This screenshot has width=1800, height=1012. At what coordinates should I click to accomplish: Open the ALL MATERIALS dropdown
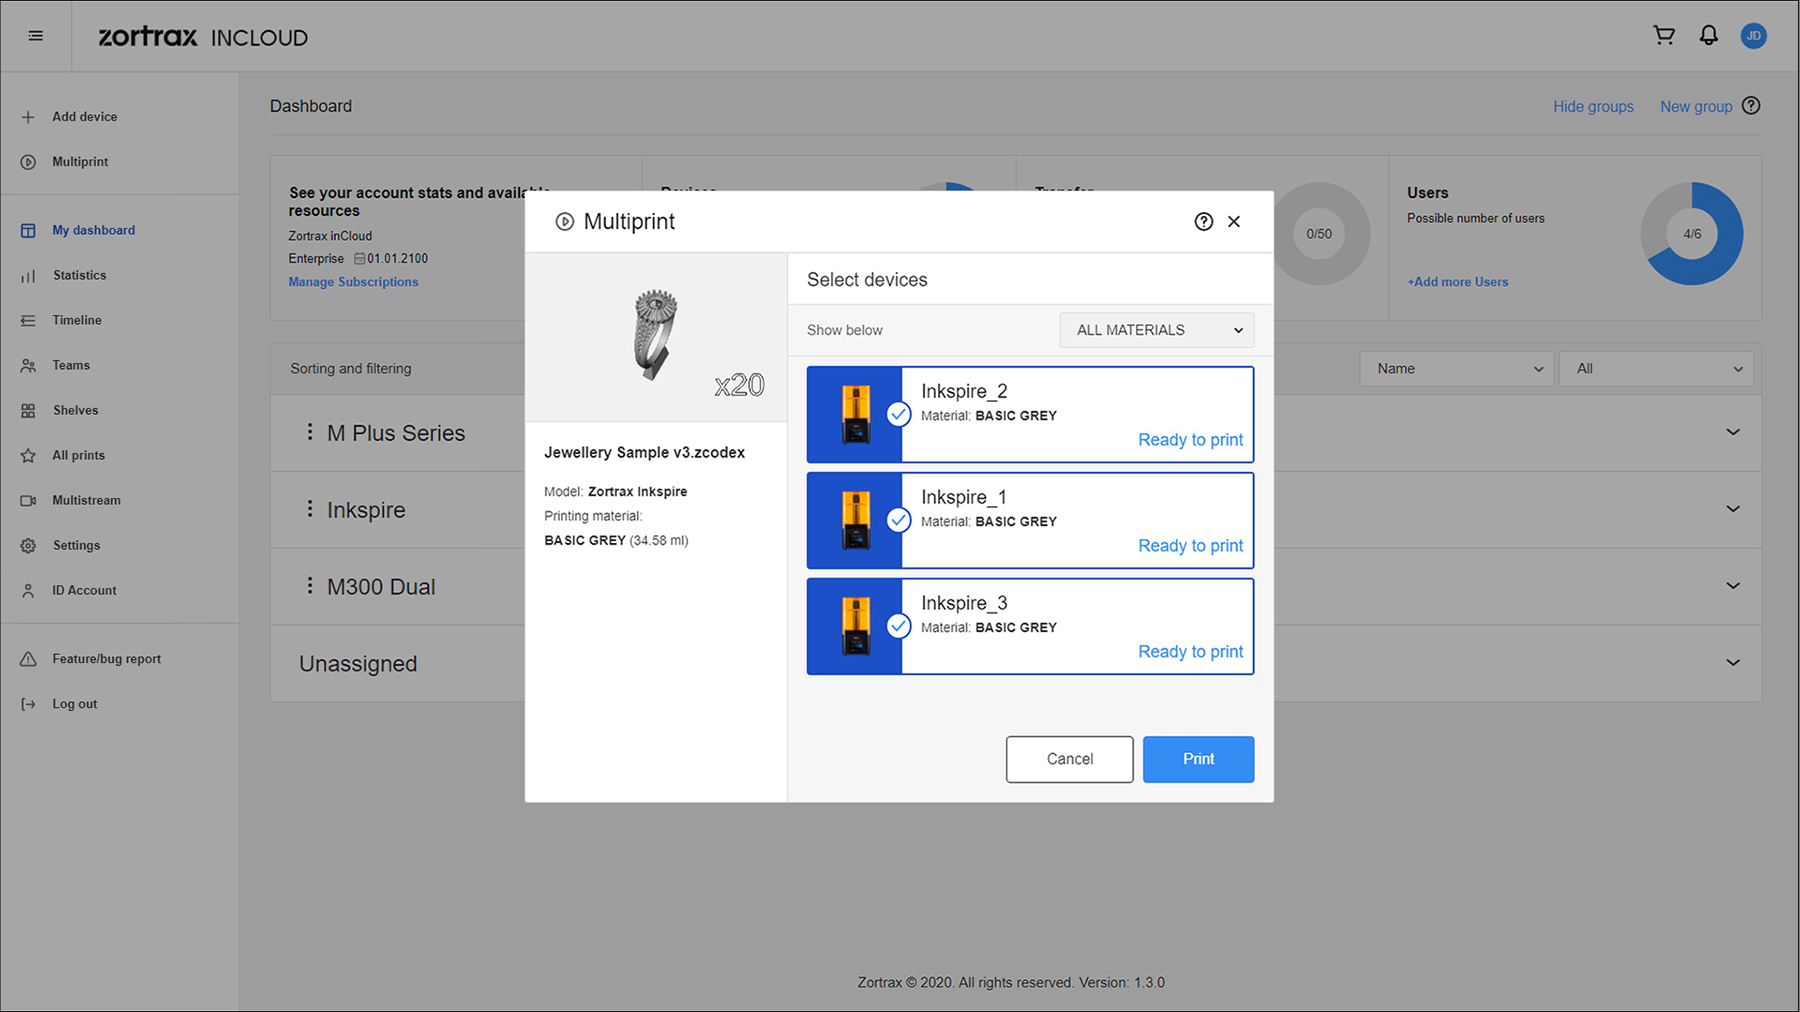pos(1156,330)
